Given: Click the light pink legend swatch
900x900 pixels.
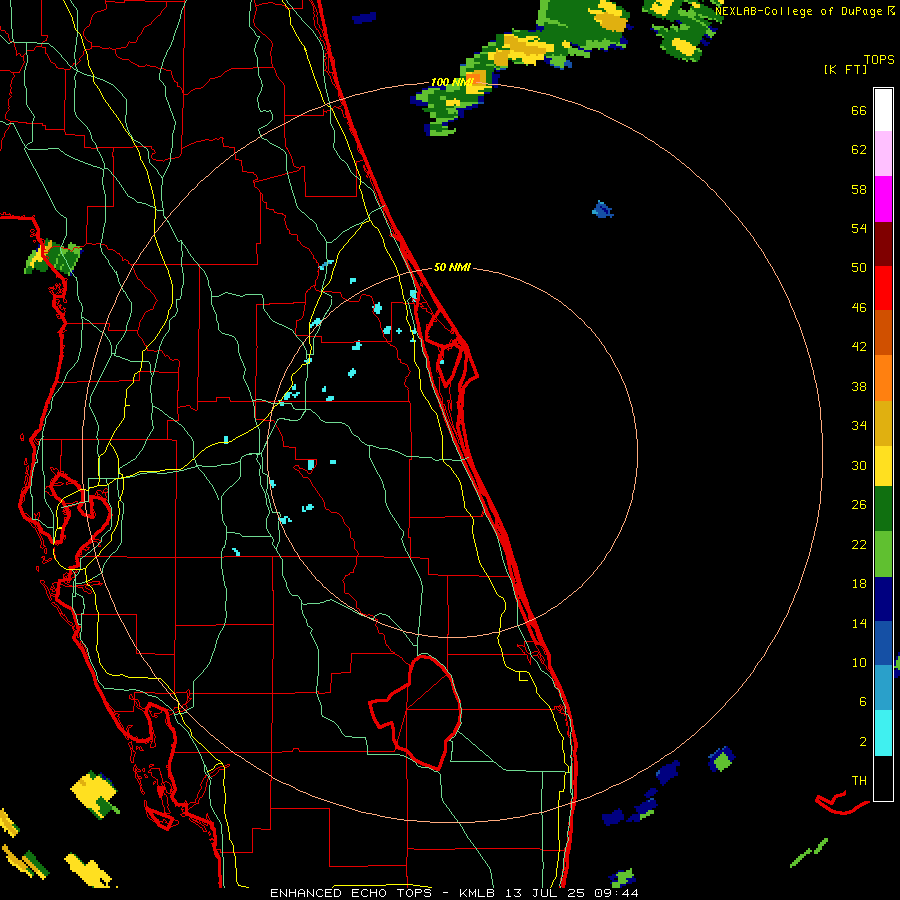Looking at the screenshot, I should coord(883,153).
